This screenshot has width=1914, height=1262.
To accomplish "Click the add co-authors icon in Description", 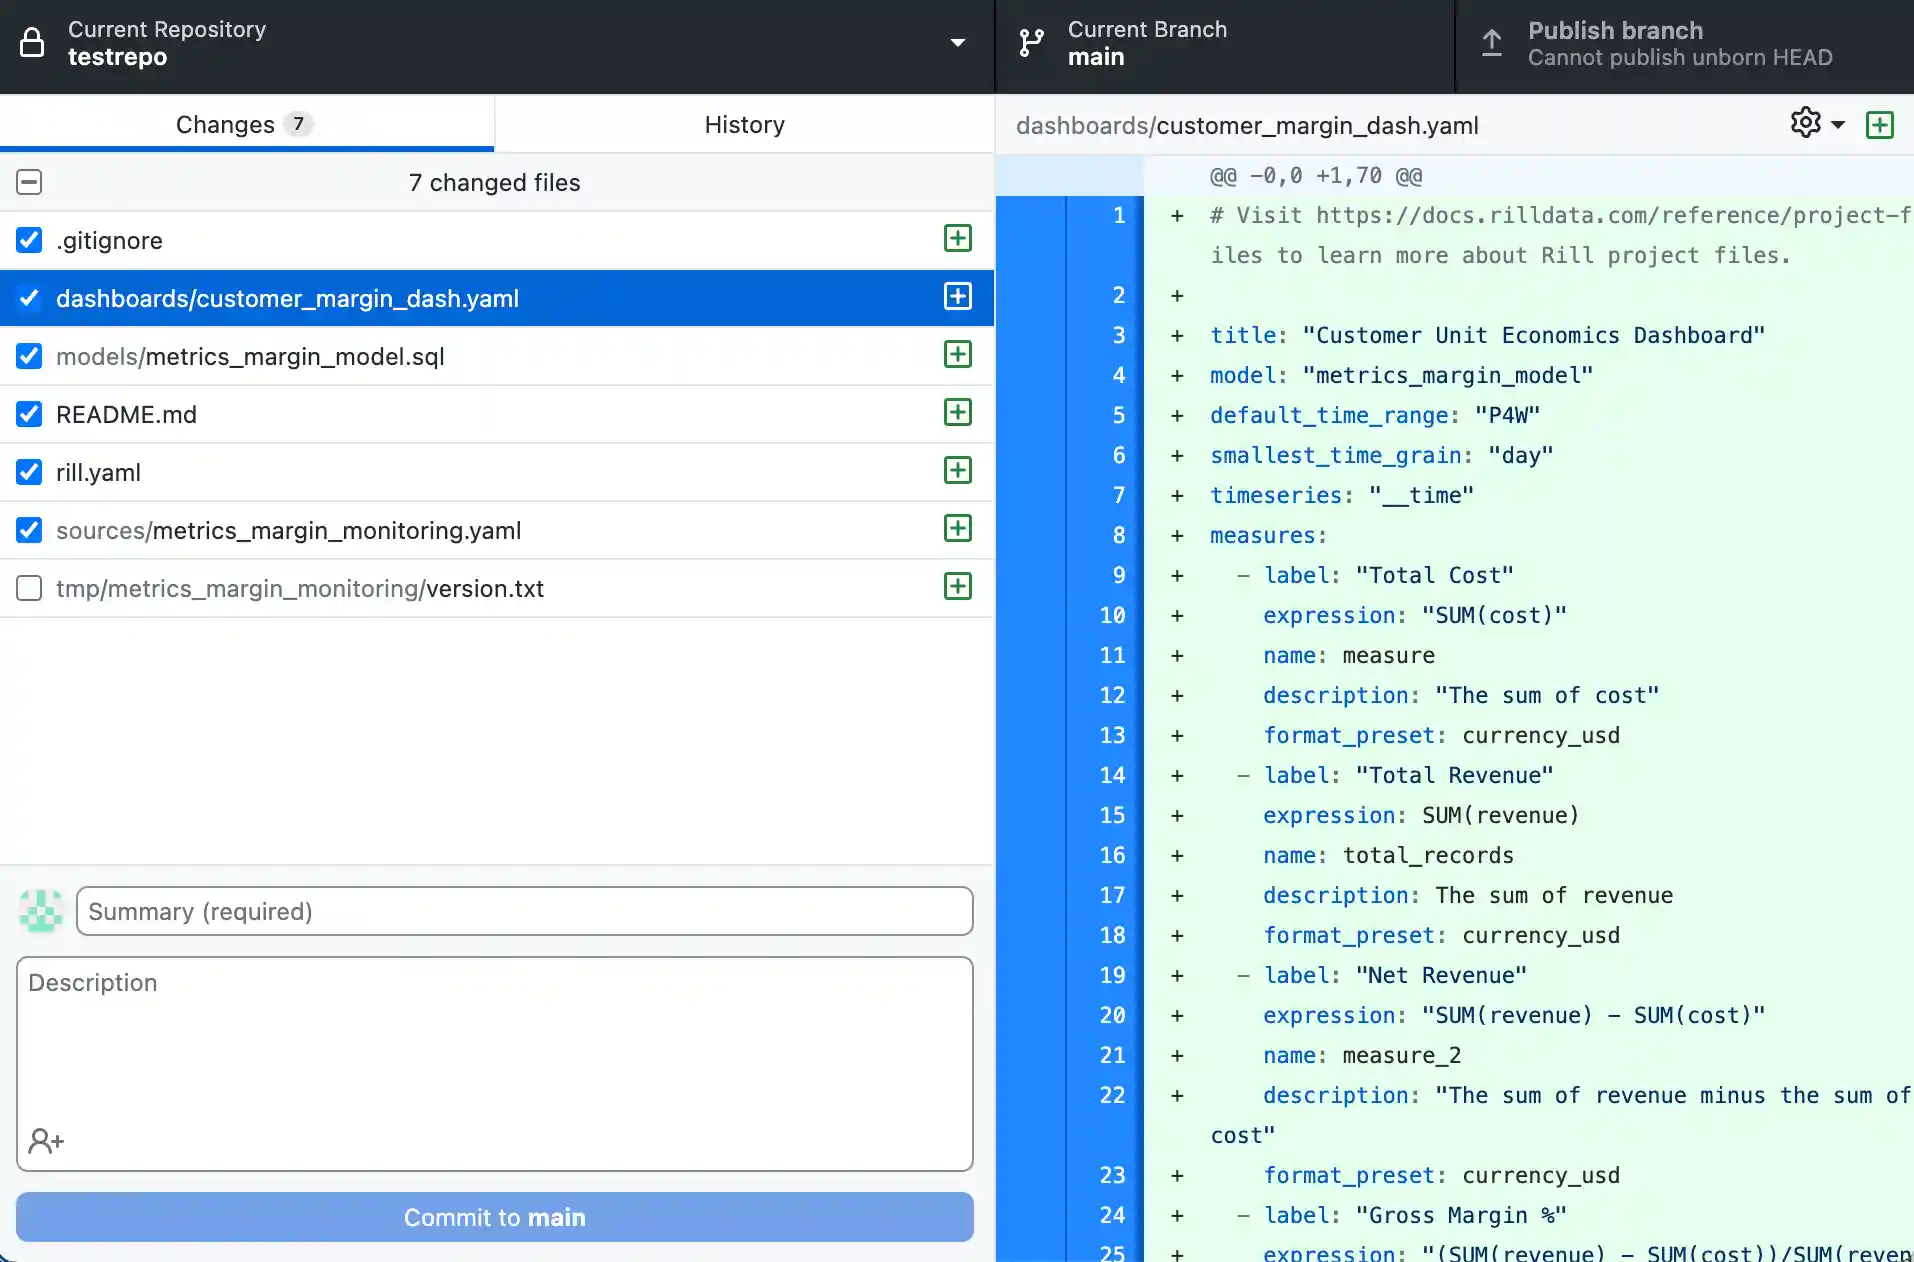I will point(46,1141).
